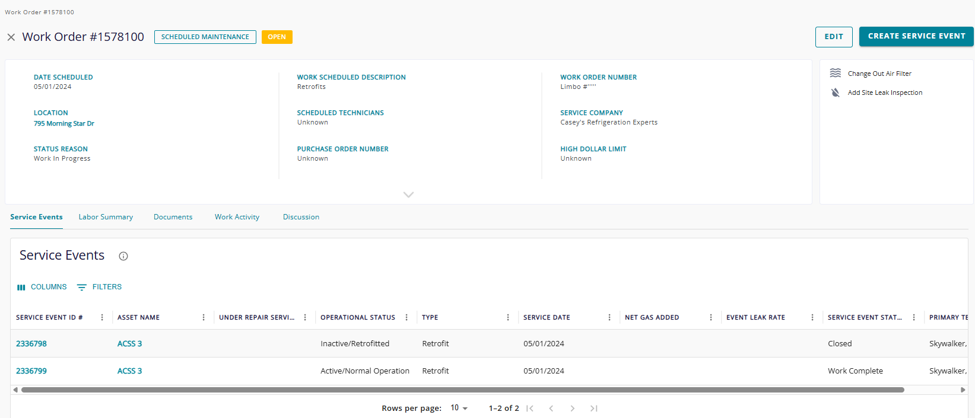Open the Service Events info icon
975x418 pixels.
(123, 256)
